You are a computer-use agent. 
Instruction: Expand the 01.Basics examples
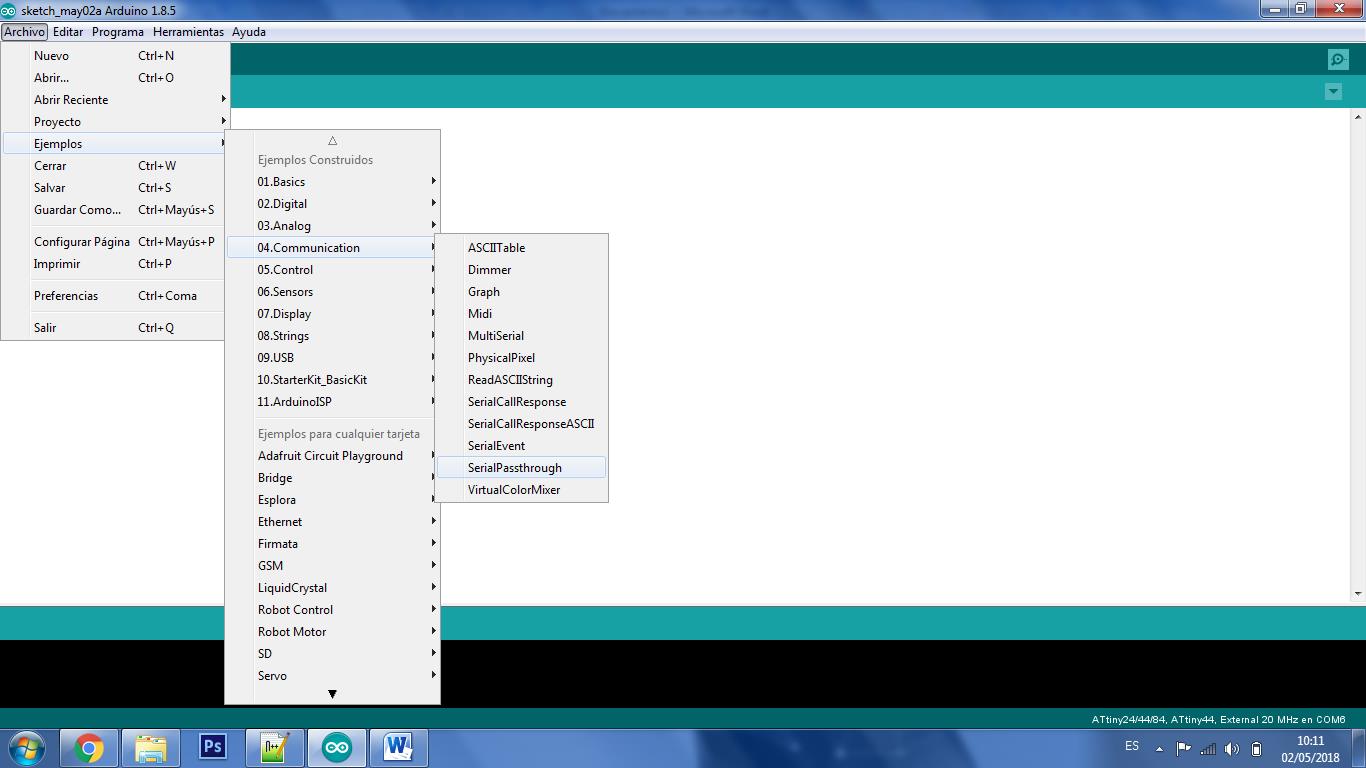tap(332, 182)
